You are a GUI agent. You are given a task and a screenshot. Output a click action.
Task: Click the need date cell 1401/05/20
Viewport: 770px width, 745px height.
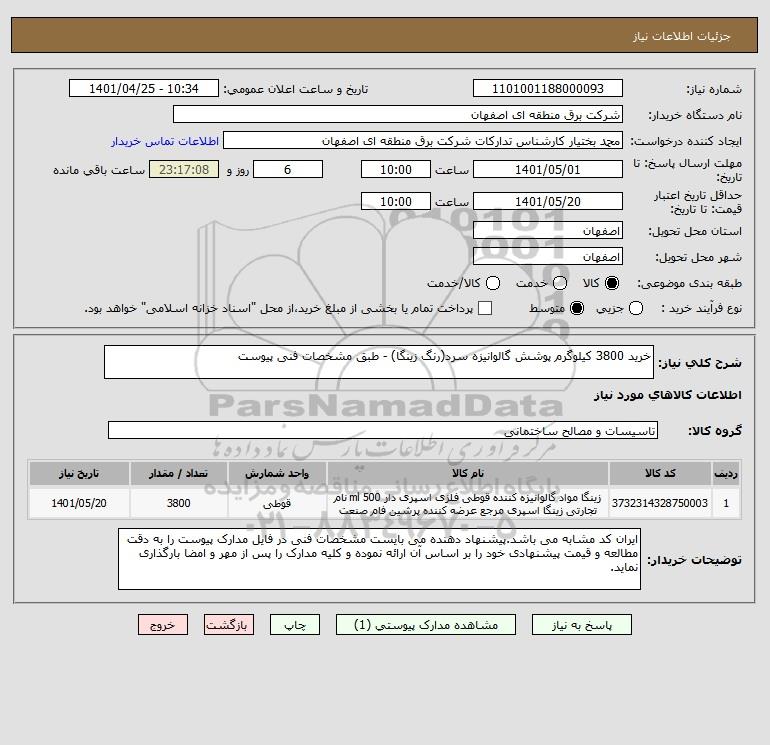[79, 503]
